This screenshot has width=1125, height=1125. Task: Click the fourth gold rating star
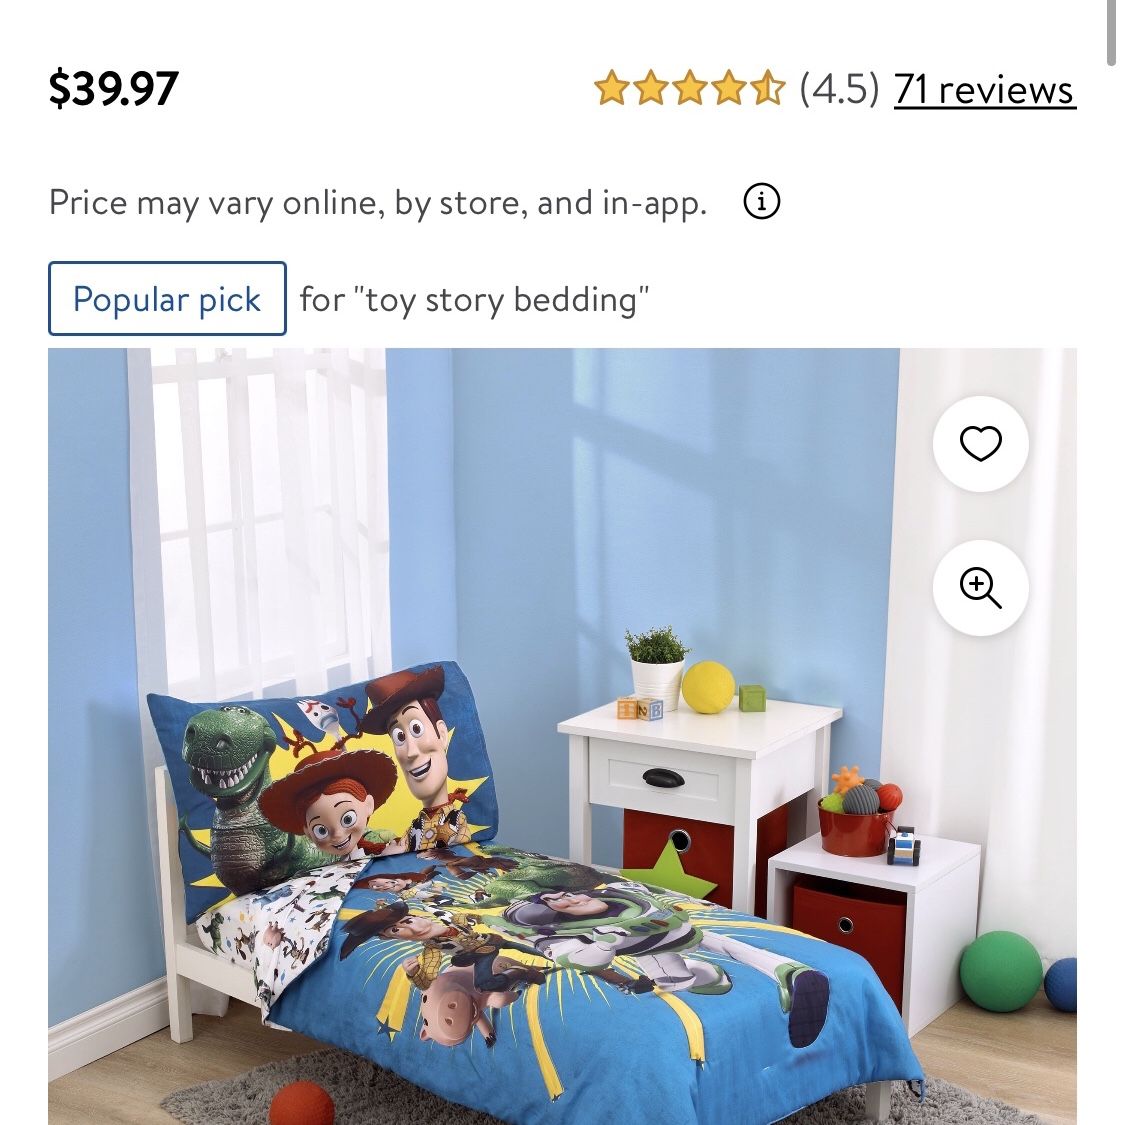(x=729, y=88)
